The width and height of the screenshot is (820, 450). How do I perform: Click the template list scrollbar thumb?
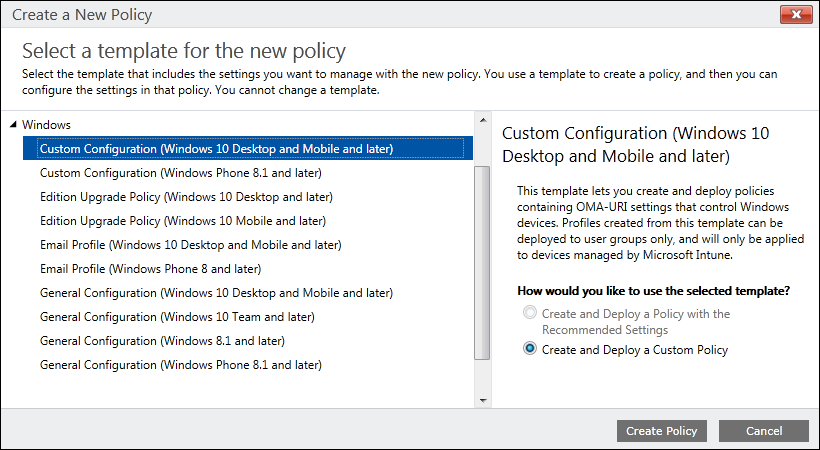pos(481,260)
